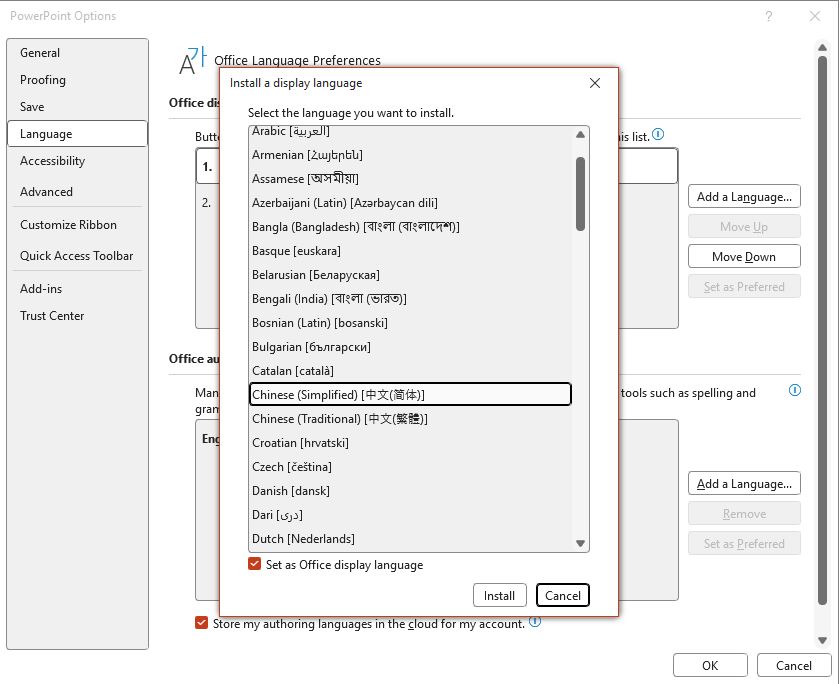Click the language list scroll down arrow
Image resolution: width=839 pixels, height=684 pixels.
pyautogui.click(x=580, y=543)
